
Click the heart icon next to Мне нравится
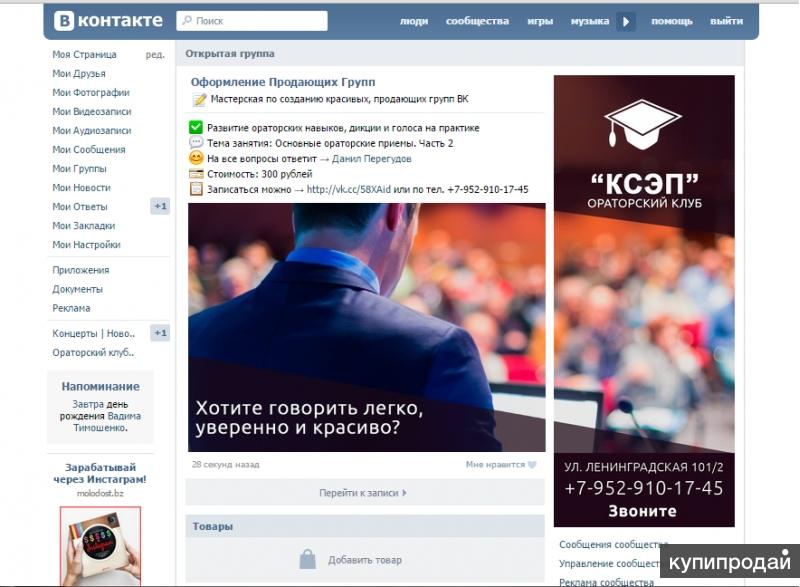coord(532,465)
